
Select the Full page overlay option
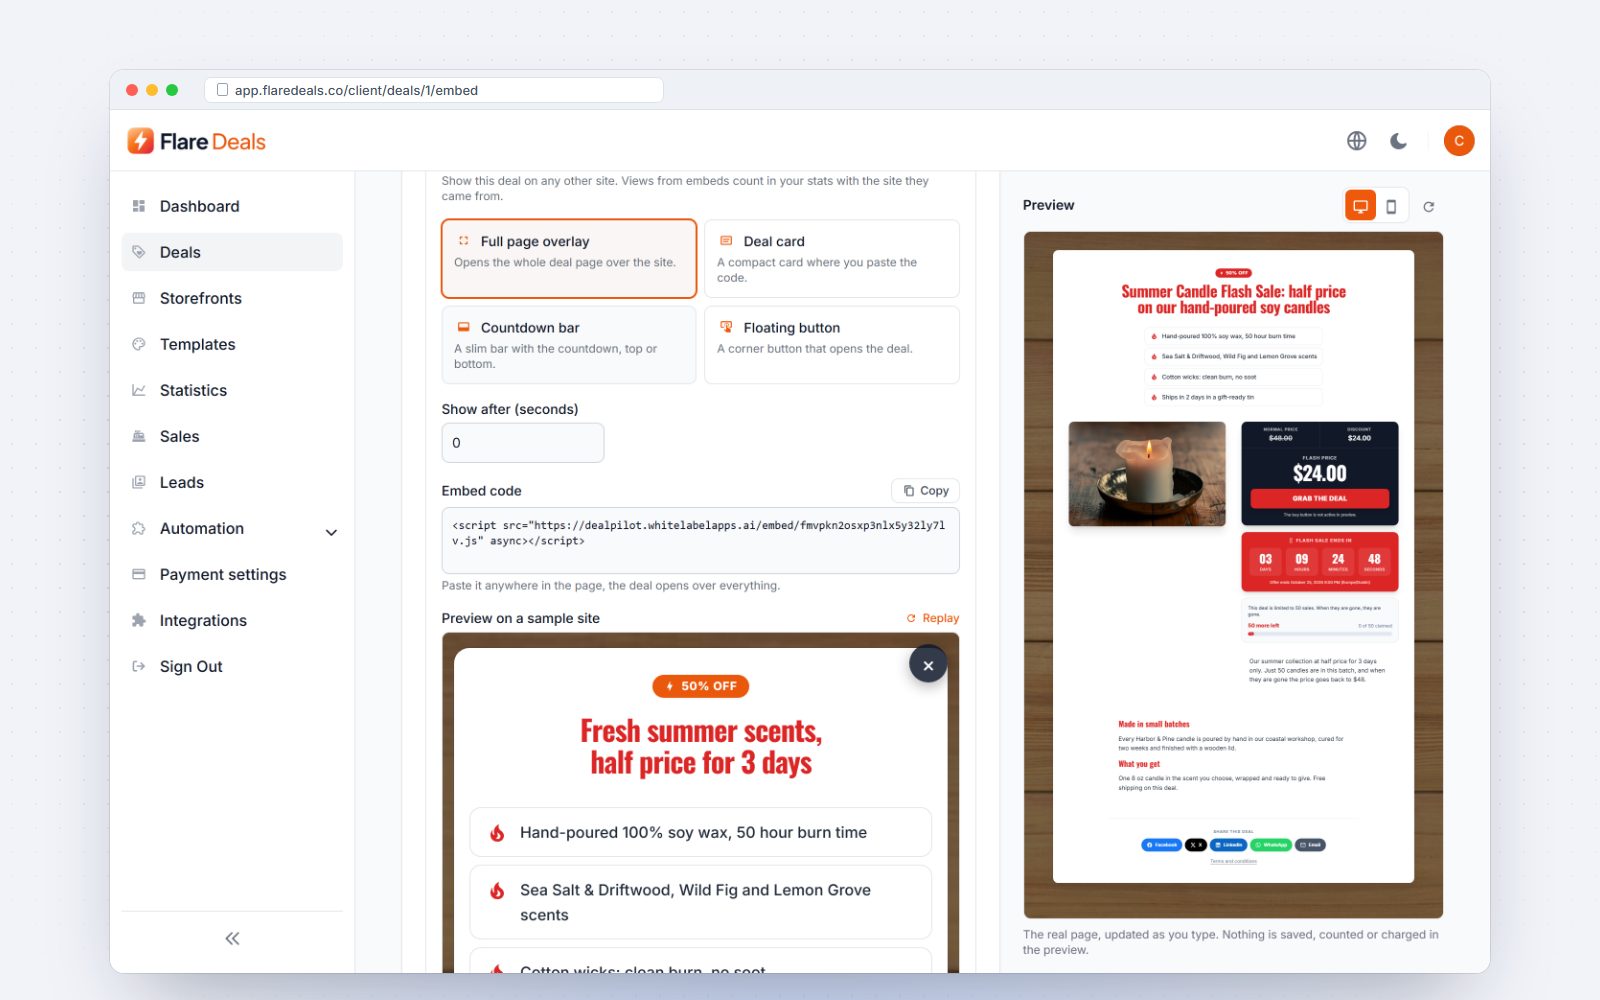[x=569, y=259]
